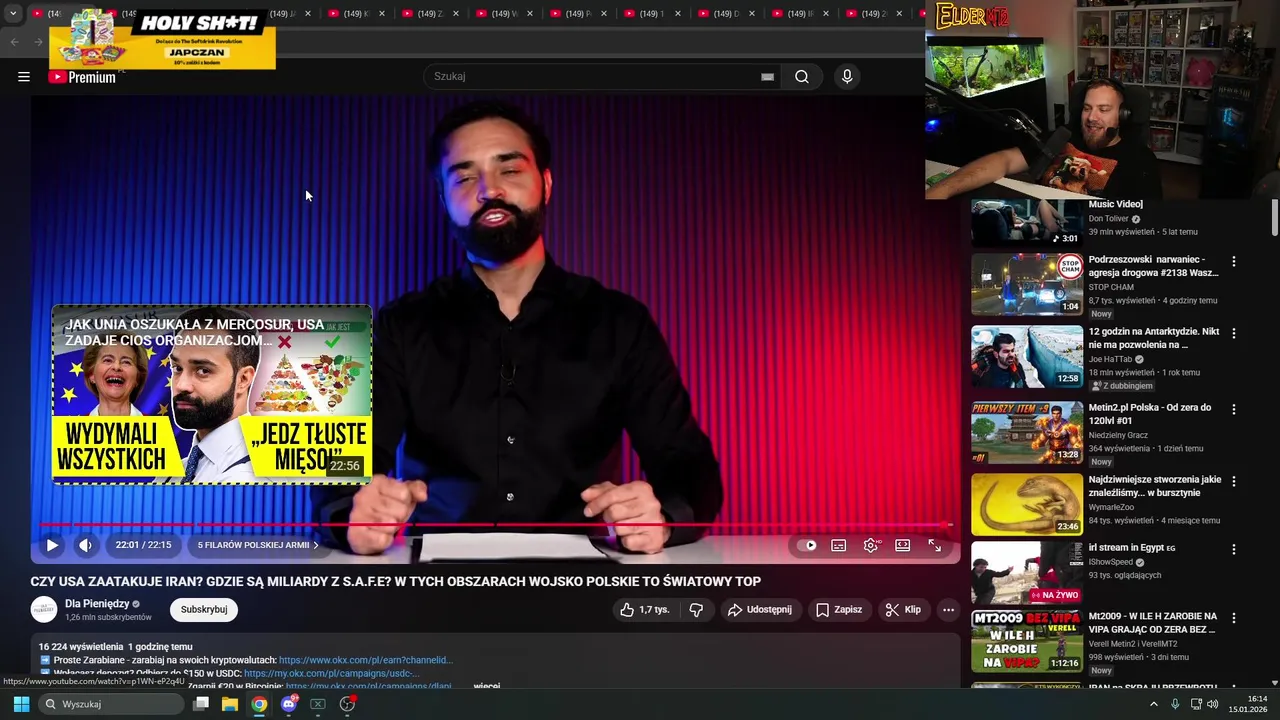Open '12 godzin na Antarktydzie' video thumbnail
Image resolution: width=1280 pixels, height=720 pixels.
pos(1027,357)
